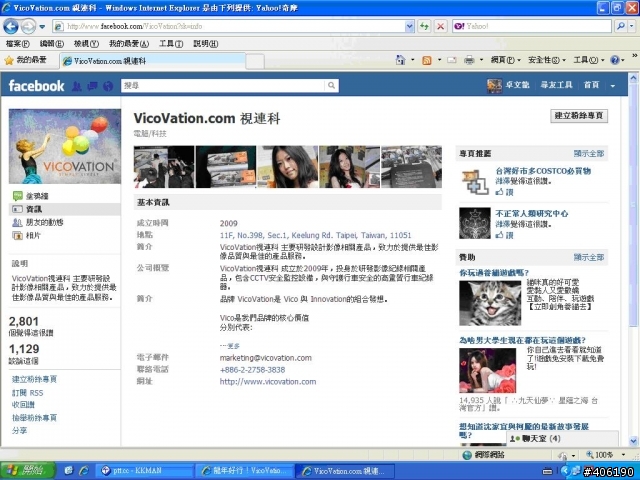640x480 pixels.
Task: Expand the 安全性(S) command bar dropdown
Action: point(547,60)
